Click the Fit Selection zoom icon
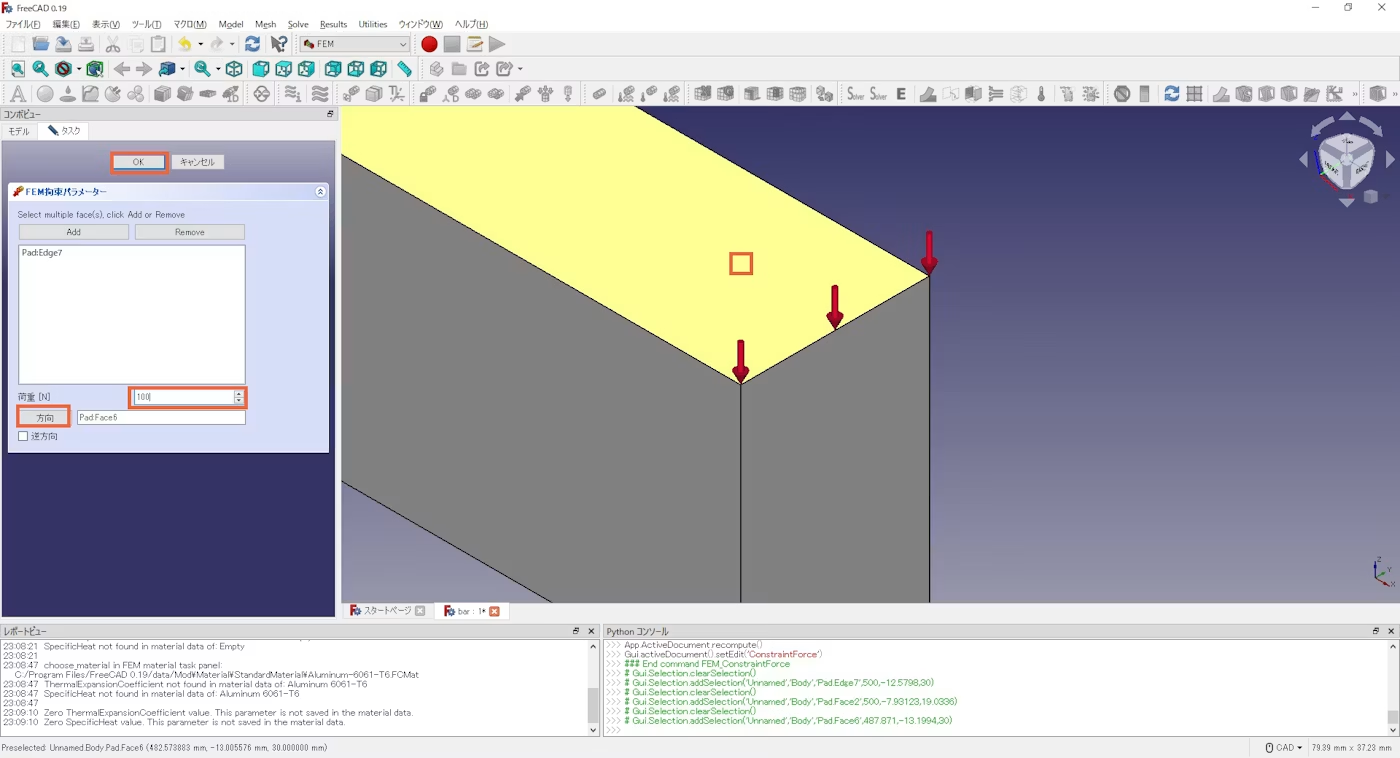 pyautogui.click(x=40, y=69)
